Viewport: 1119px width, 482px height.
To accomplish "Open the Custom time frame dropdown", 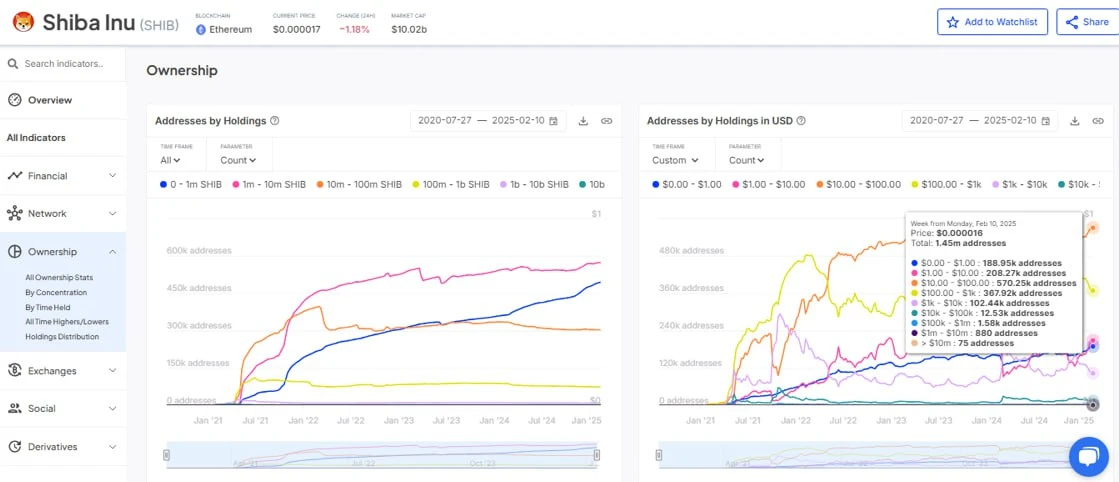I will pos(675,160).
